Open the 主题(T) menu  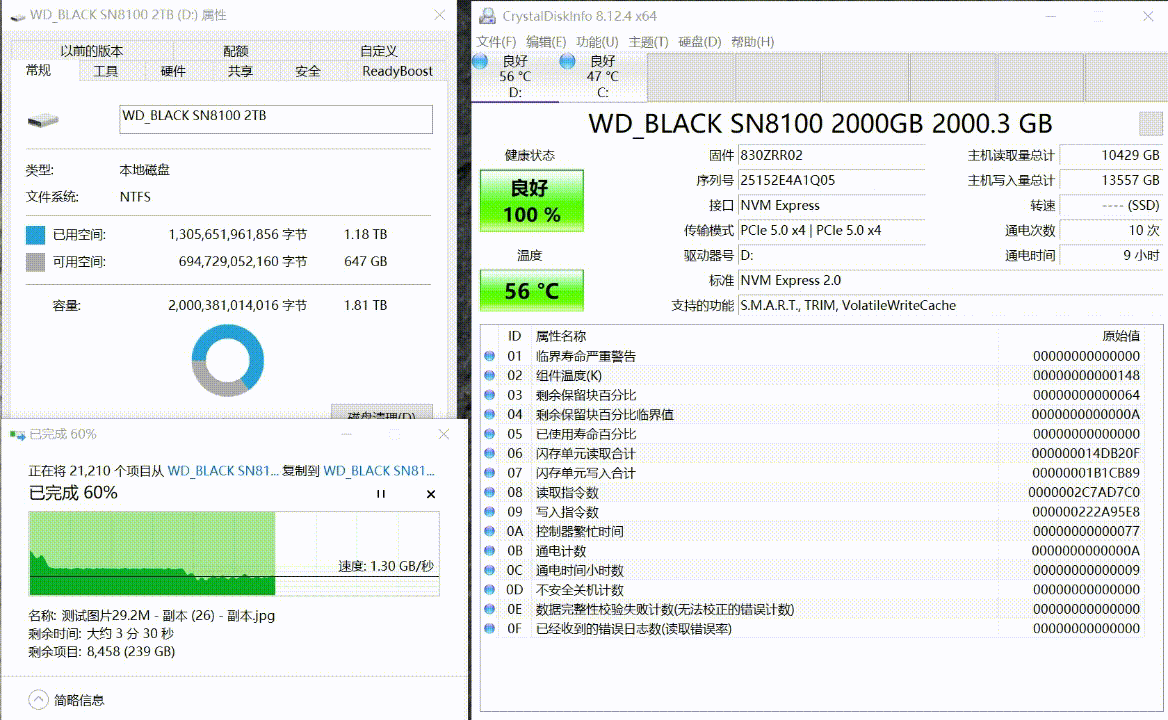(x=648, y=42)
